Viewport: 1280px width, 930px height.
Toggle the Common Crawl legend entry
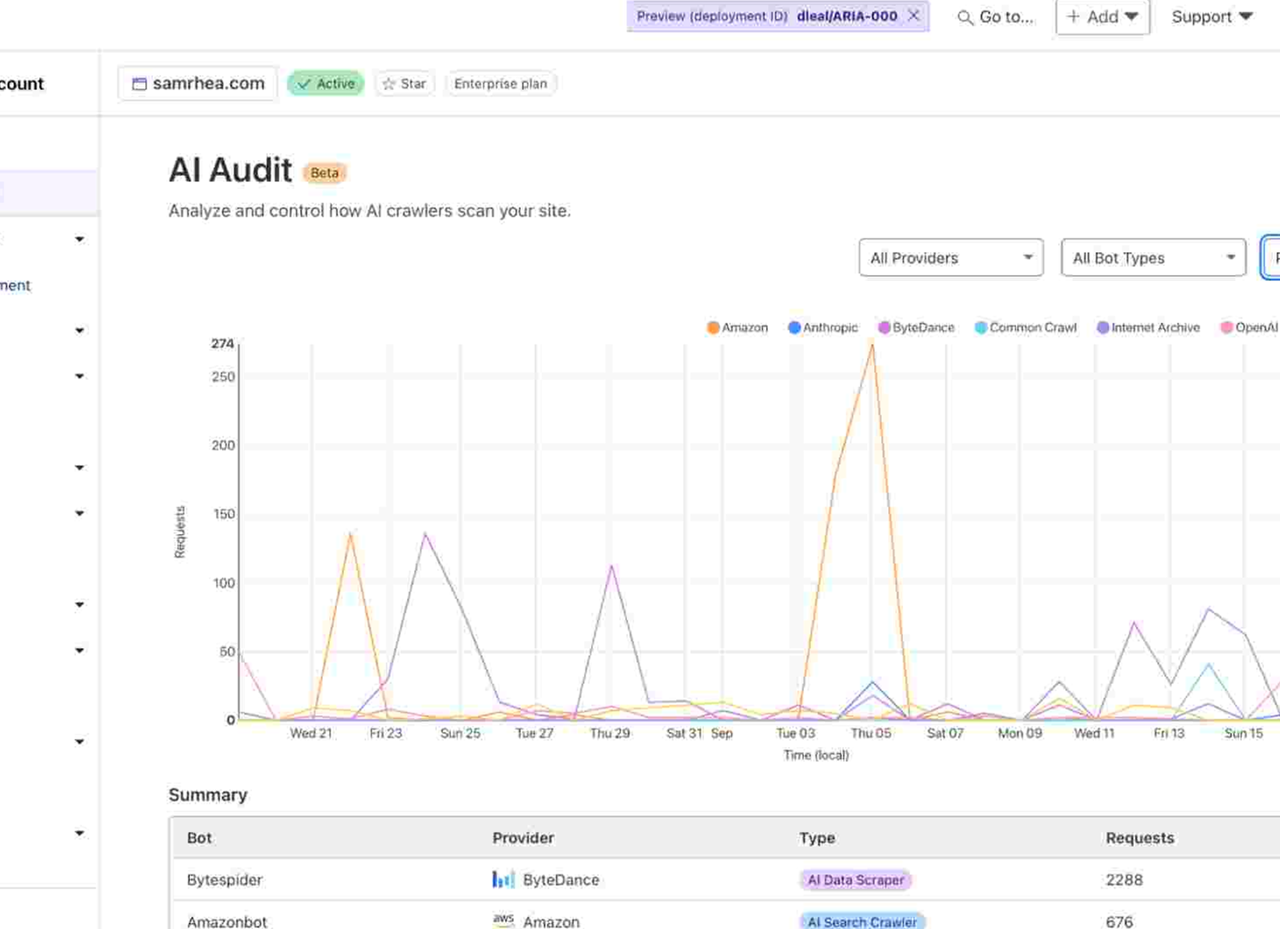(x=1024, y=327)
